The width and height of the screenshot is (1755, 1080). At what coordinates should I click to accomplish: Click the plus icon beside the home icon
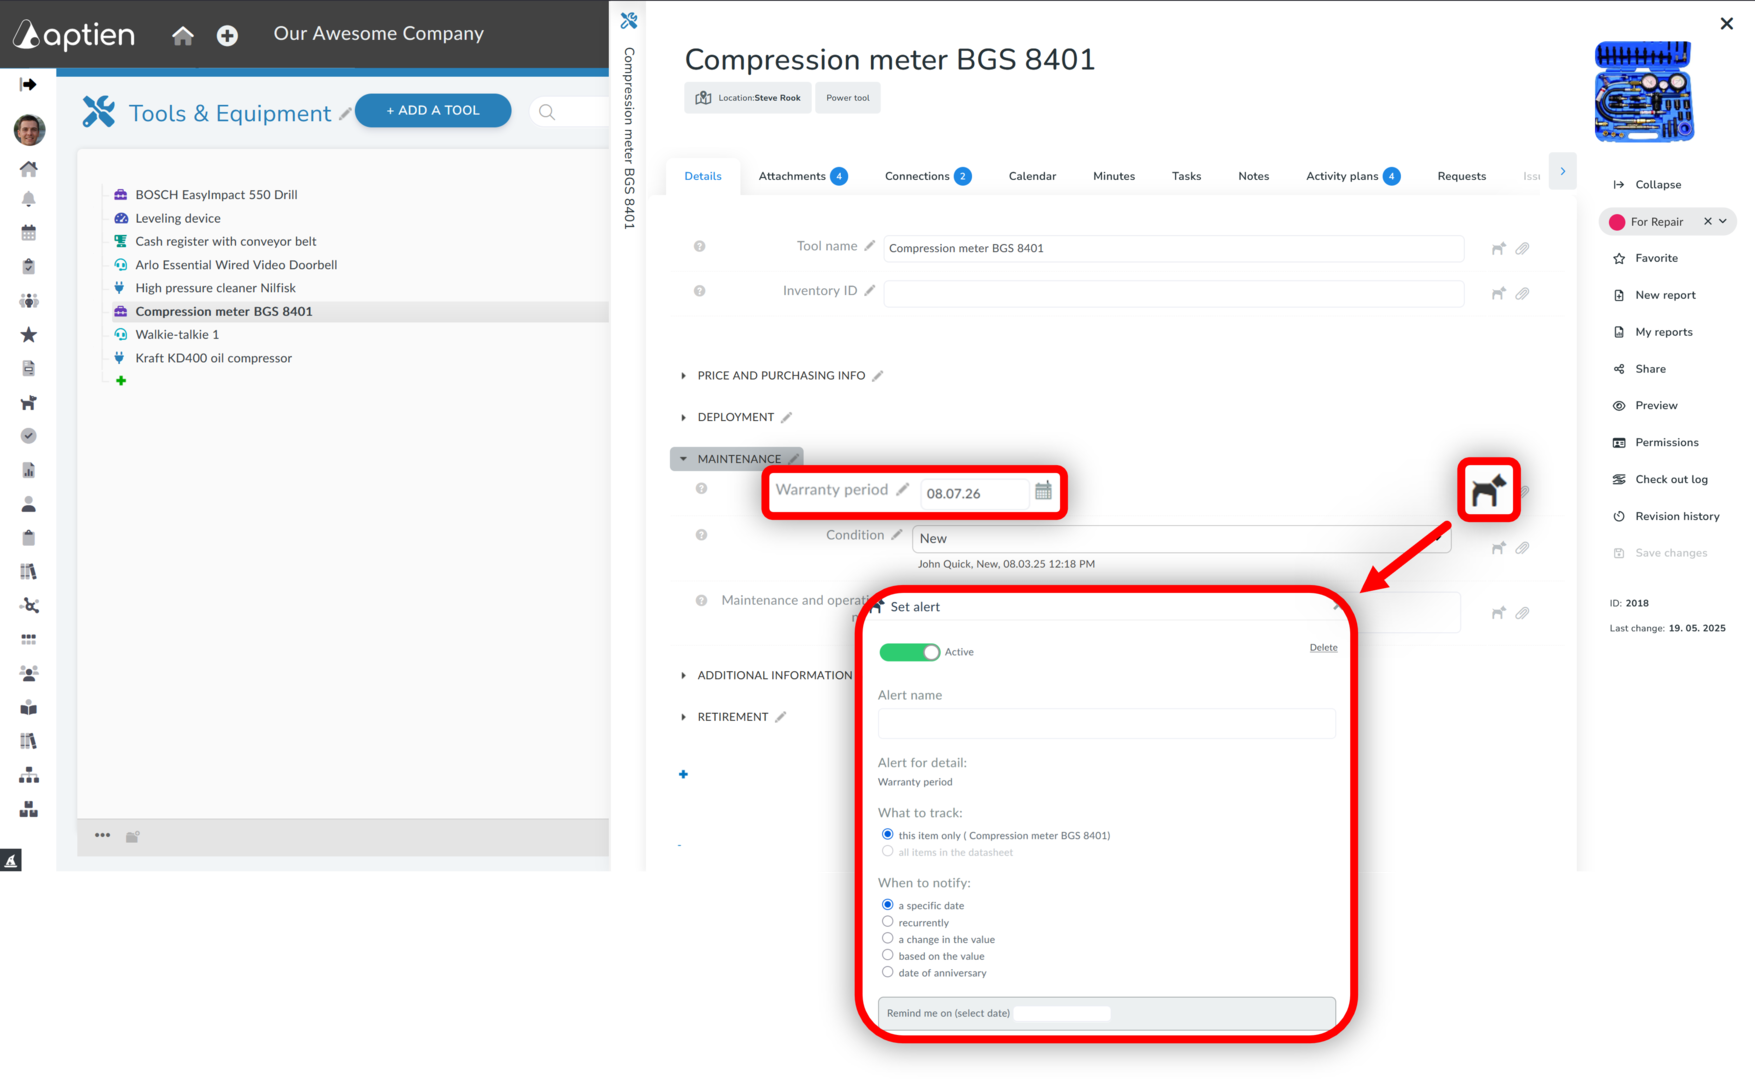pyautogui.click(x=227, y=35)
